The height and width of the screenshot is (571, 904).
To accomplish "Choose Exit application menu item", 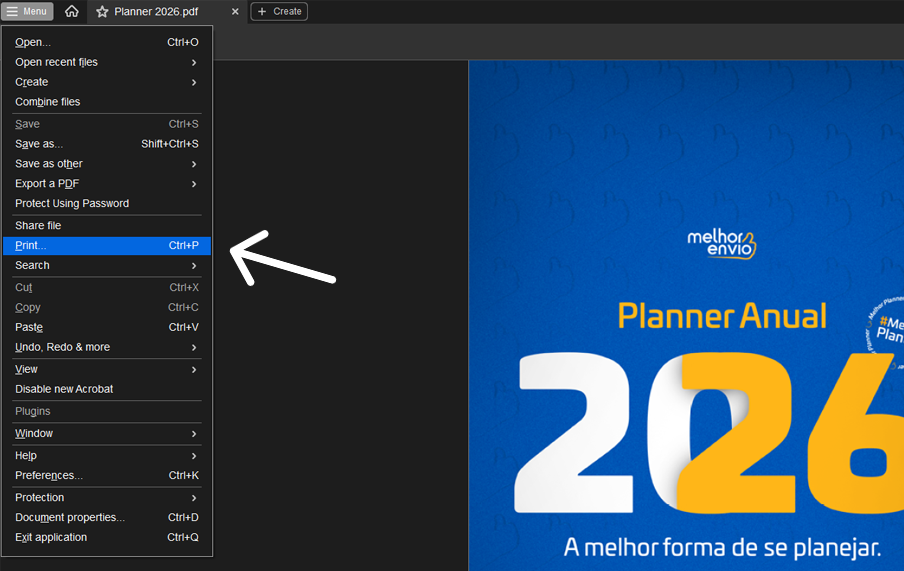I will coord(107,537).
